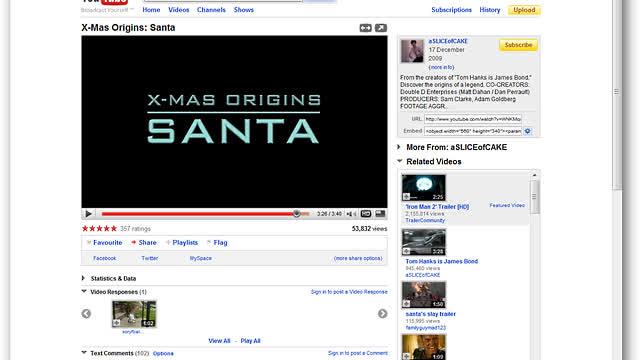Image resolution: width=640 pixels, height=360 pixels.
Task: Share the video on MySpace
Action: tap(200, 258)
